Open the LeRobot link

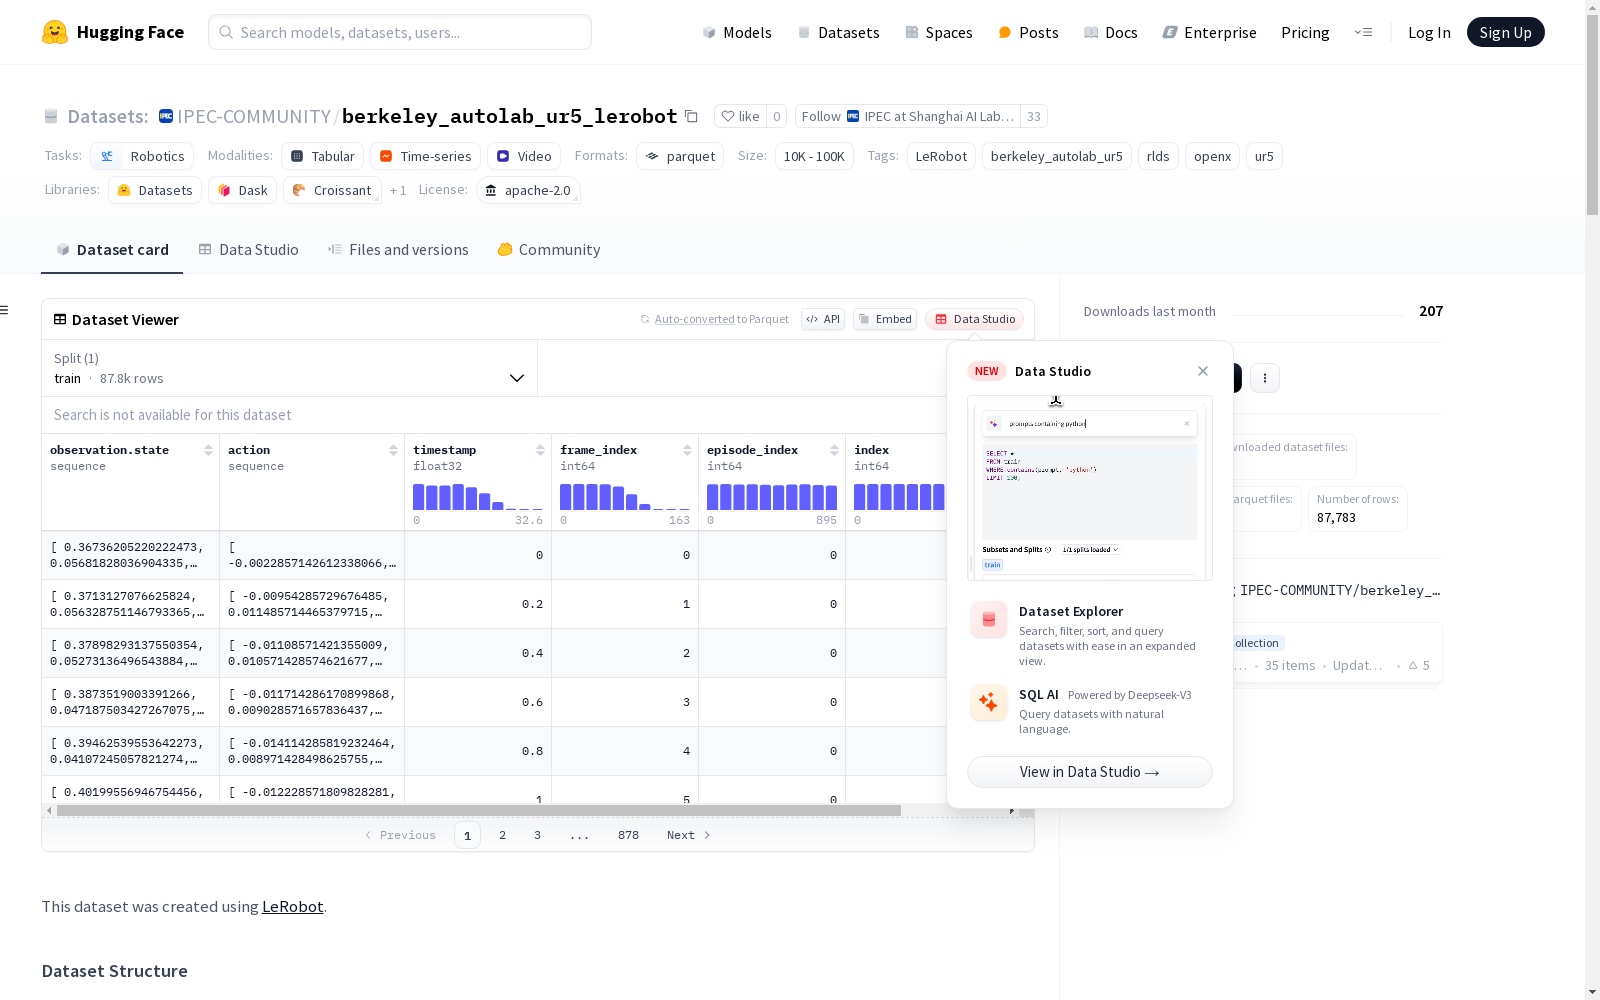[x=292, y=906]
